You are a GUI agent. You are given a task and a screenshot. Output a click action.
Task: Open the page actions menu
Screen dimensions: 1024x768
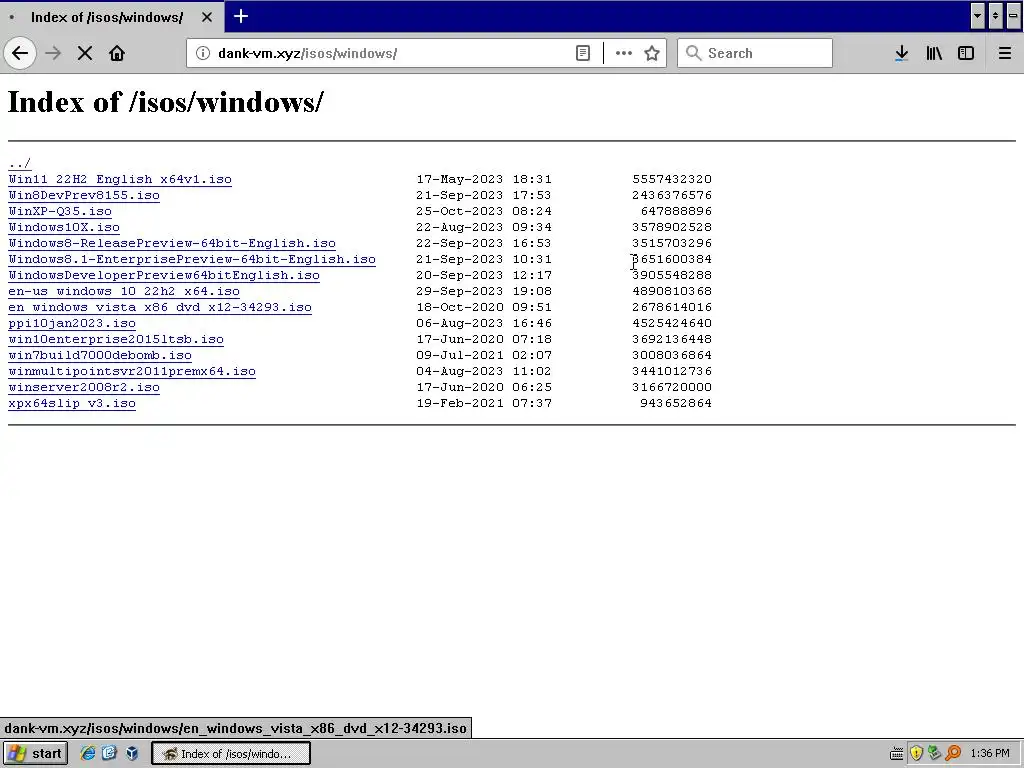(624, 53)
